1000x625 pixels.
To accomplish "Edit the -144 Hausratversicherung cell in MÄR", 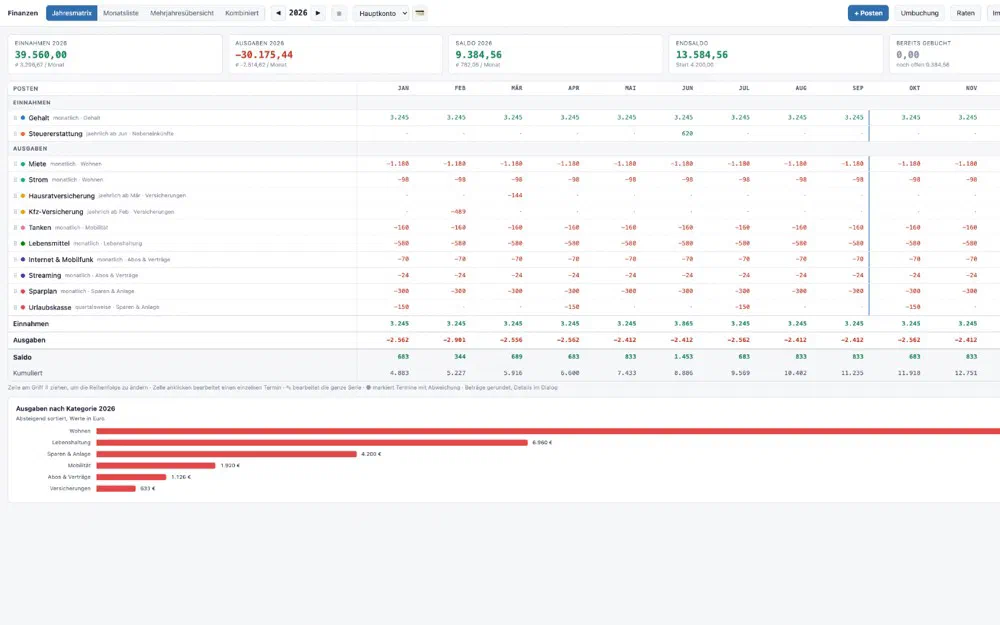I will tap(515, 195).
